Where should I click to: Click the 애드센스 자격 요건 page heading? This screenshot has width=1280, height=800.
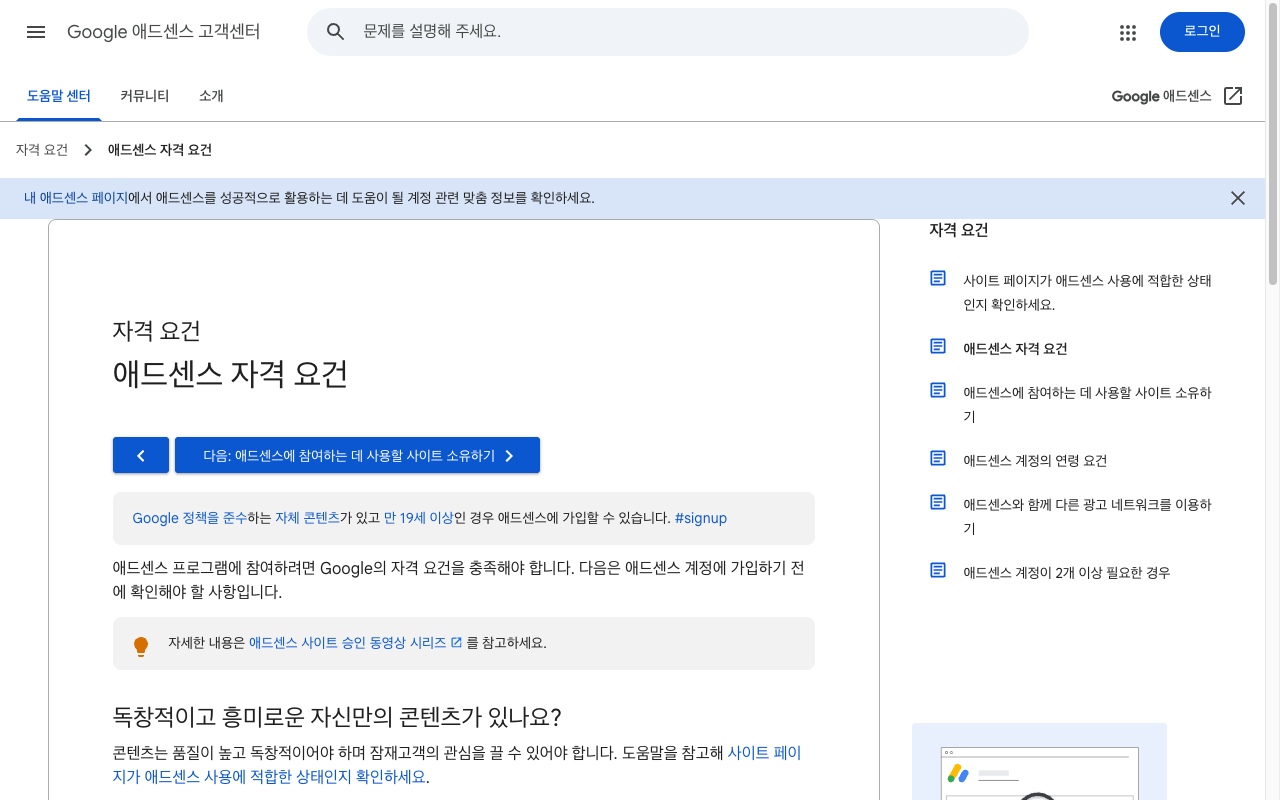click(230, 374)
